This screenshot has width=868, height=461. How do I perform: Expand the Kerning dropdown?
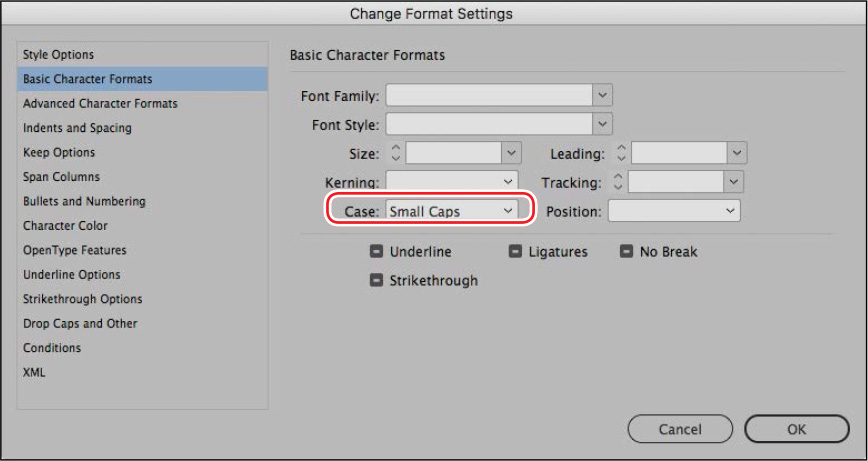pyautogui.click(x=452, y=182)
